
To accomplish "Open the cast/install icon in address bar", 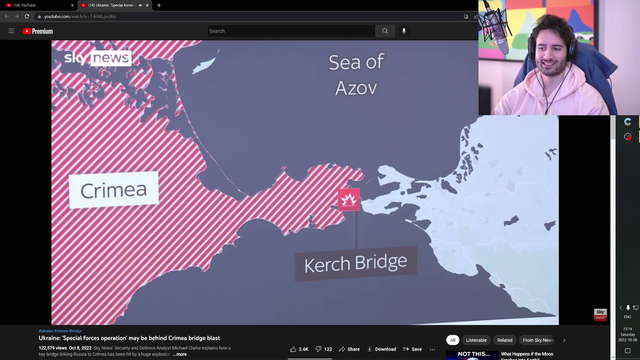I will click(x=466, y=16).
